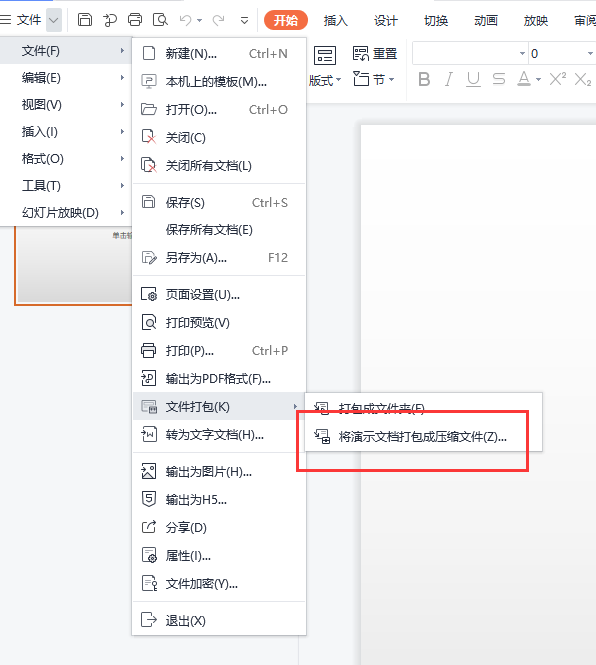The width and height of the screenshot is (596, 665).
Task: Select the slide thumbnail in left panel
Action: pos(73,265)
